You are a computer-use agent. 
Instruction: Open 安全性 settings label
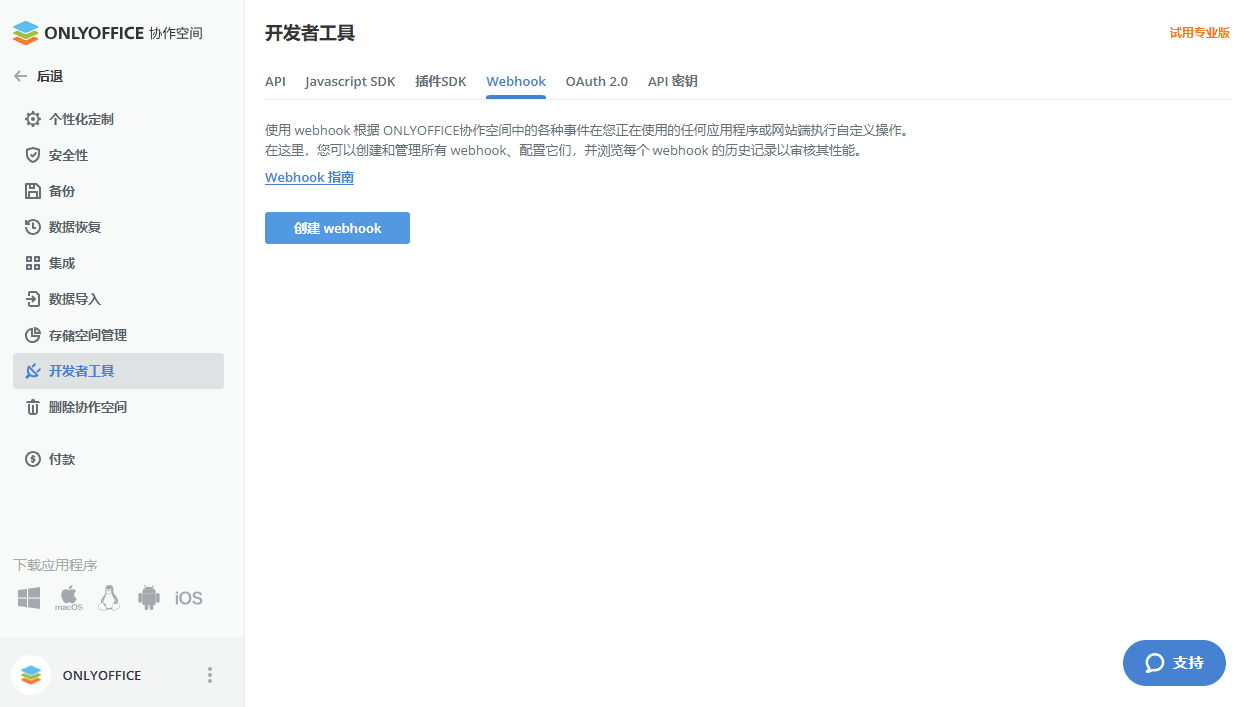(x=69, y=155)
